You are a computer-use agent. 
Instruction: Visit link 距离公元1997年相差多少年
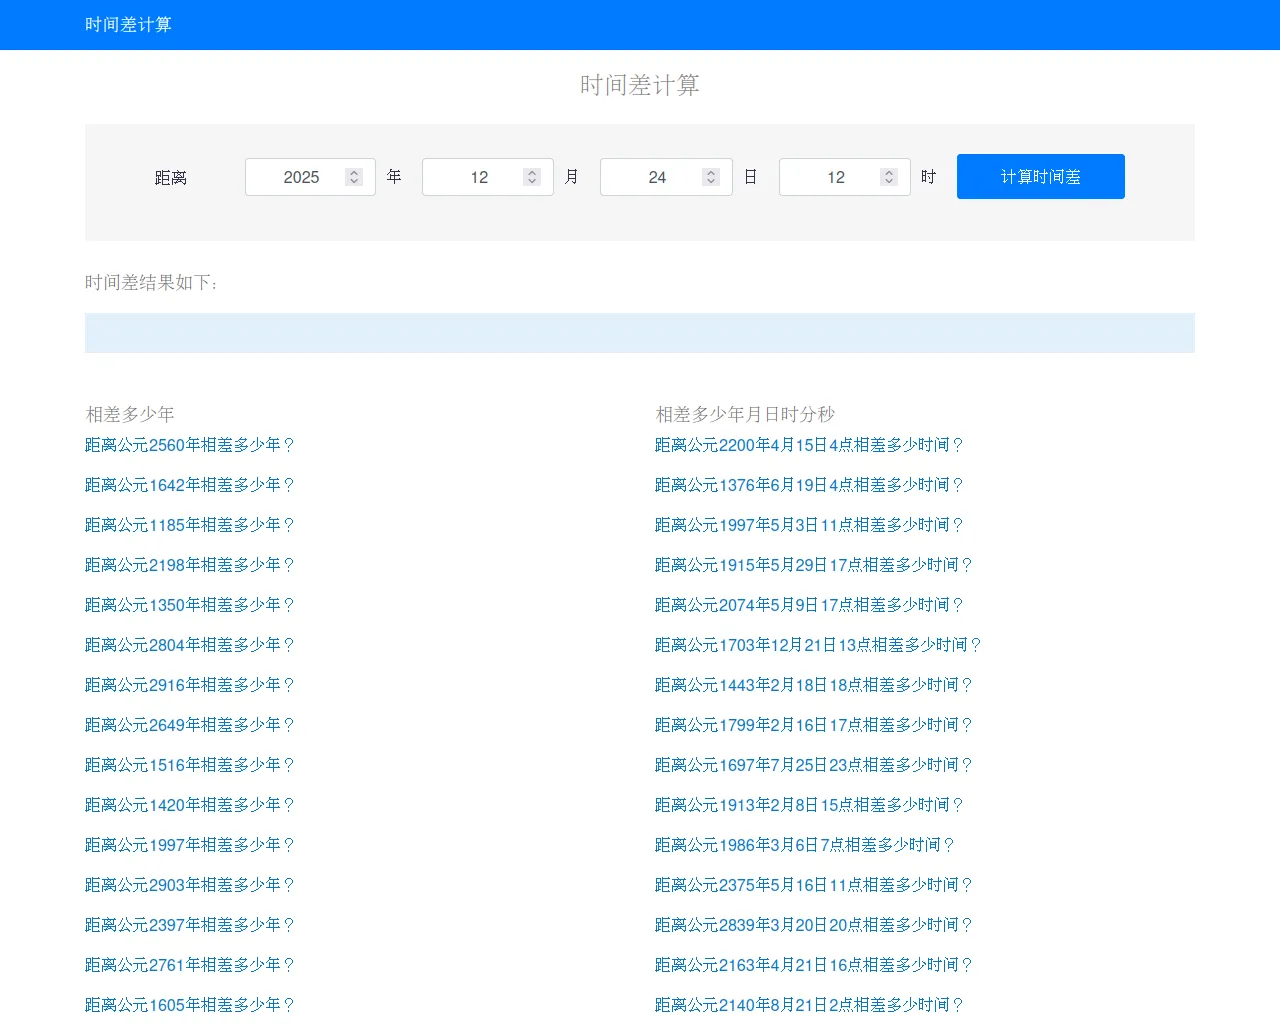[x=190, y=845]
